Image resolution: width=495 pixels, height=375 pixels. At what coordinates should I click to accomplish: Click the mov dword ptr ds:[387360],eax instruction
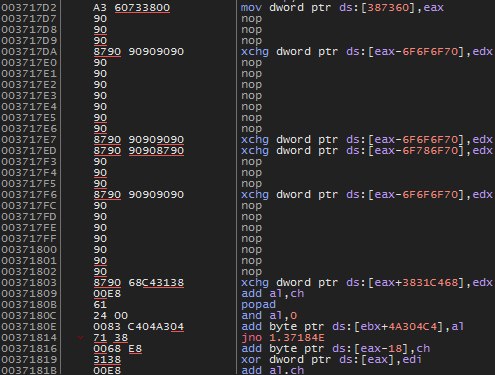342,8
